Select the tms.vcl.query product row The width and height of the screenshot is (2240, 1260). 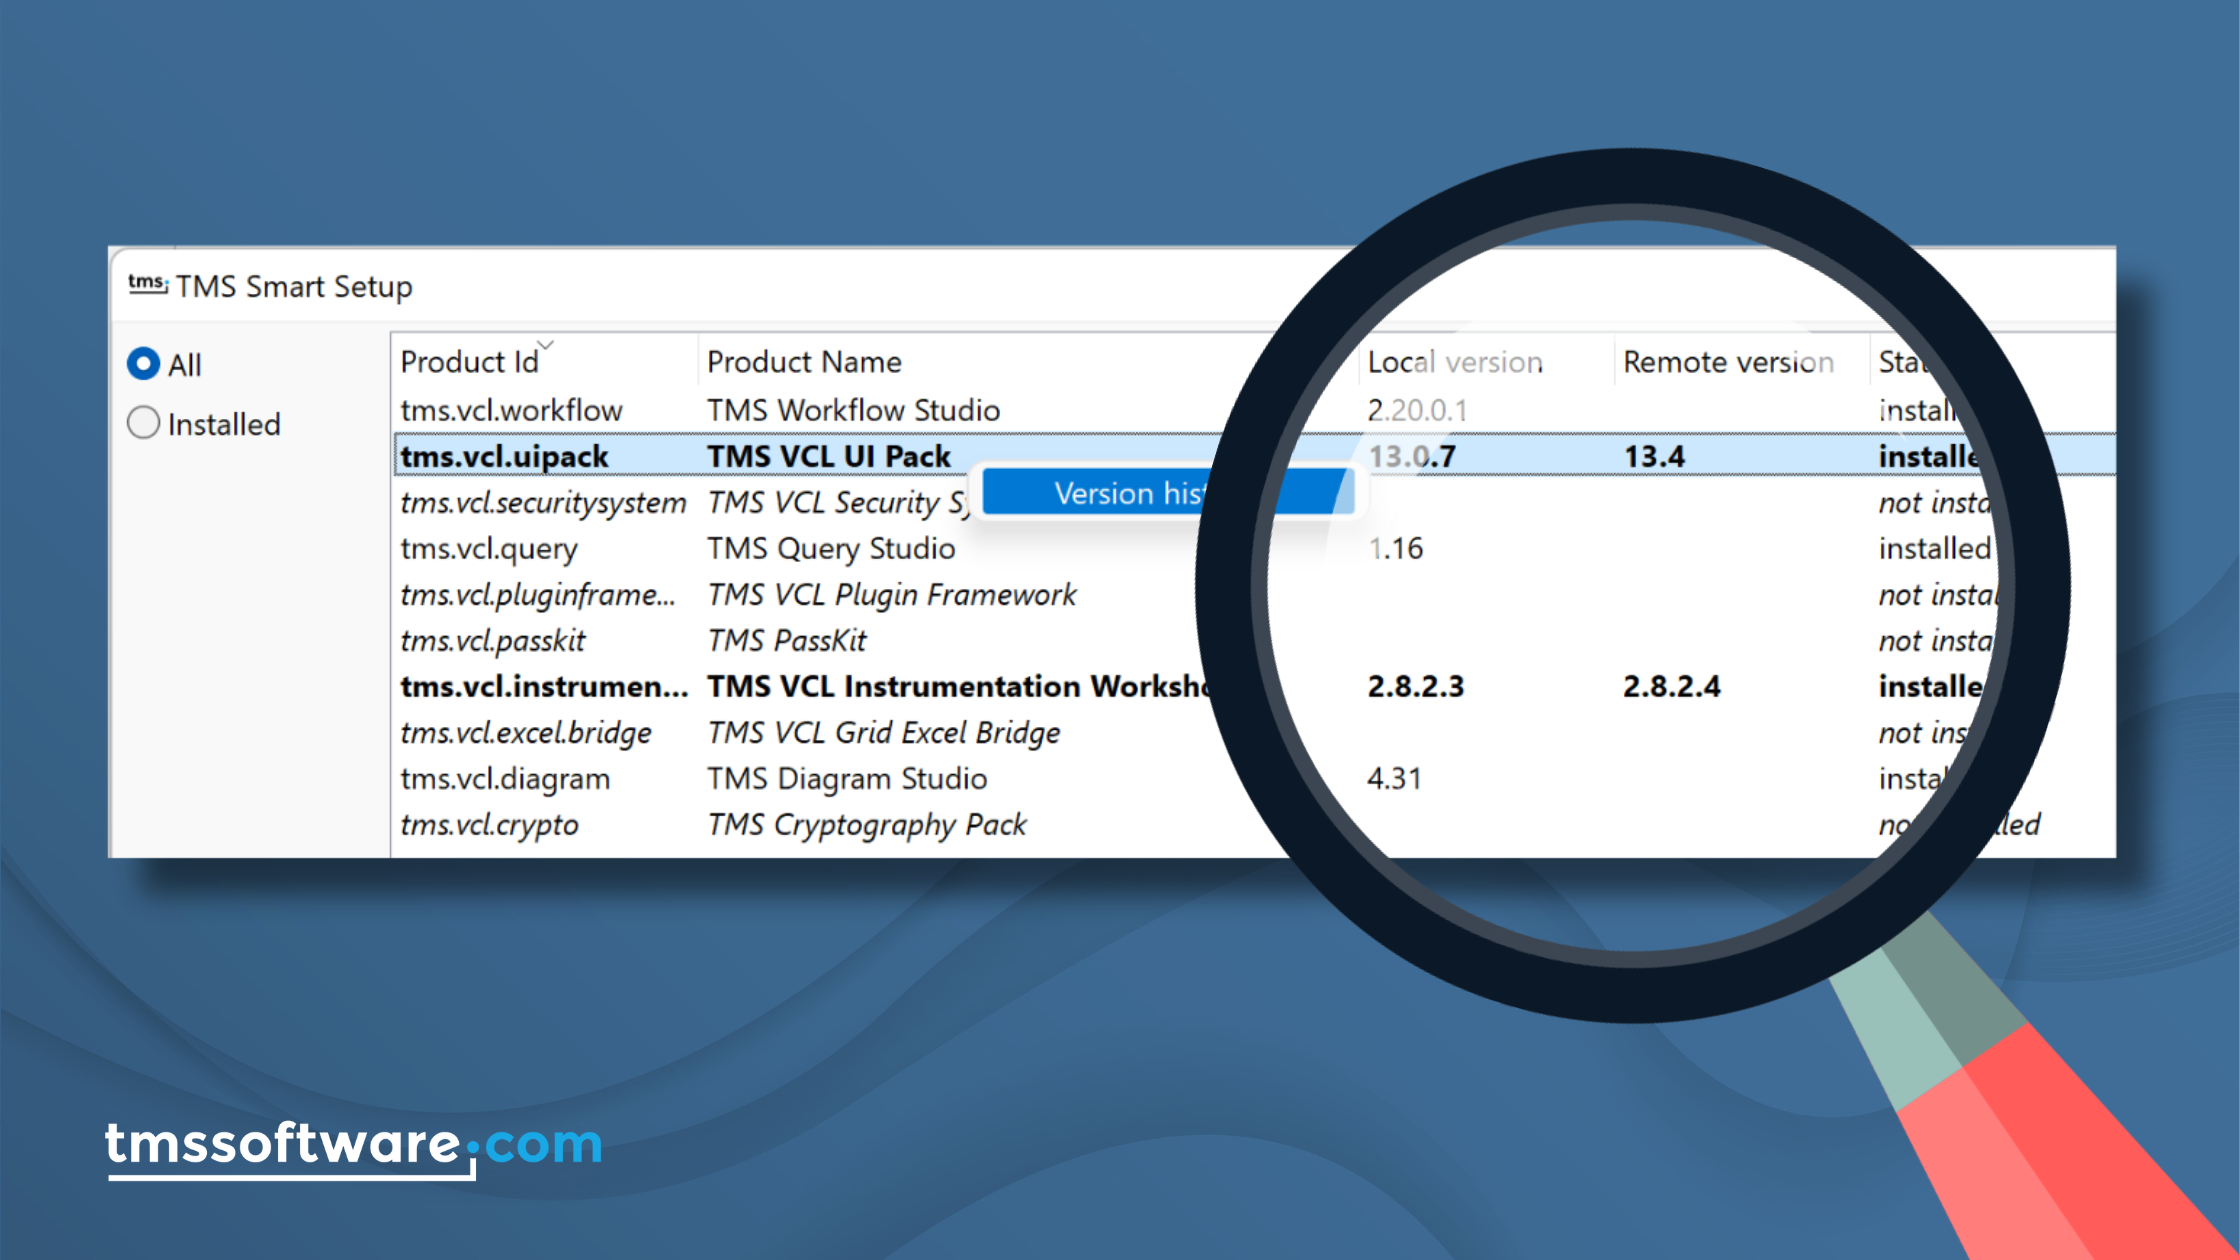coord(489,548)
